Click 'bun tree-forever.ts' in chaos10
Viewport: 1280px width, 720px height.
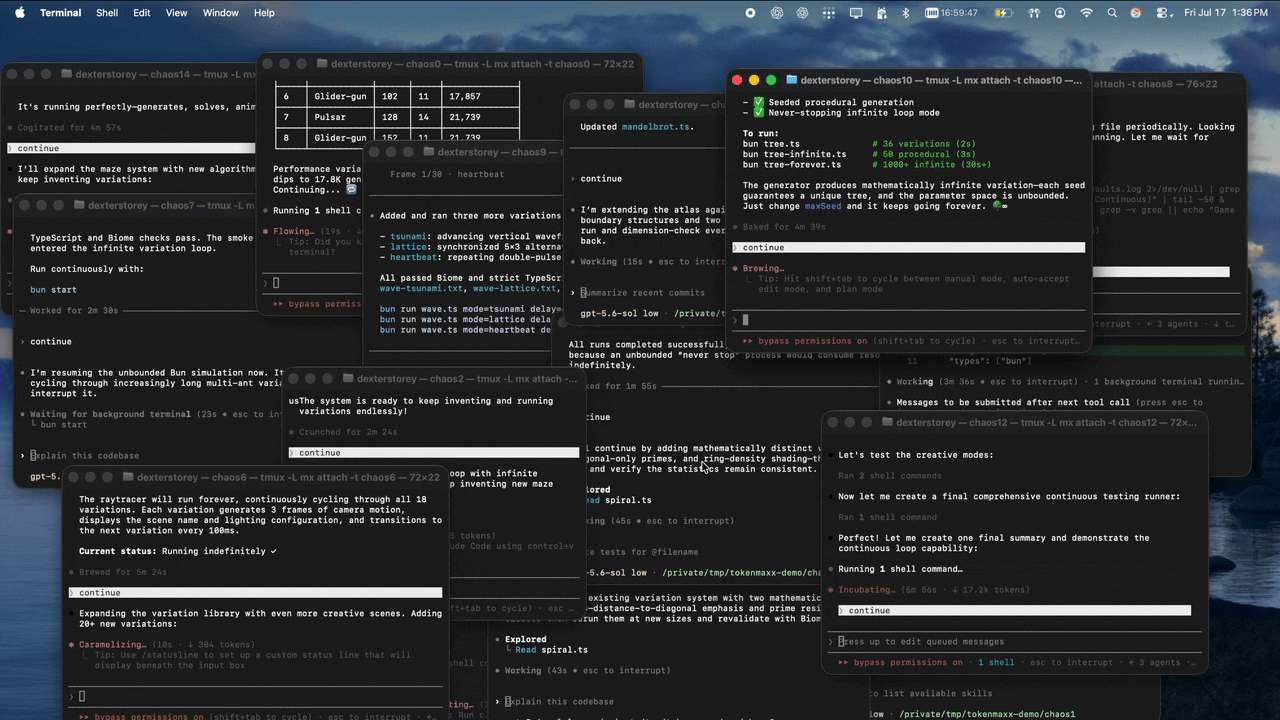[792, 165]
